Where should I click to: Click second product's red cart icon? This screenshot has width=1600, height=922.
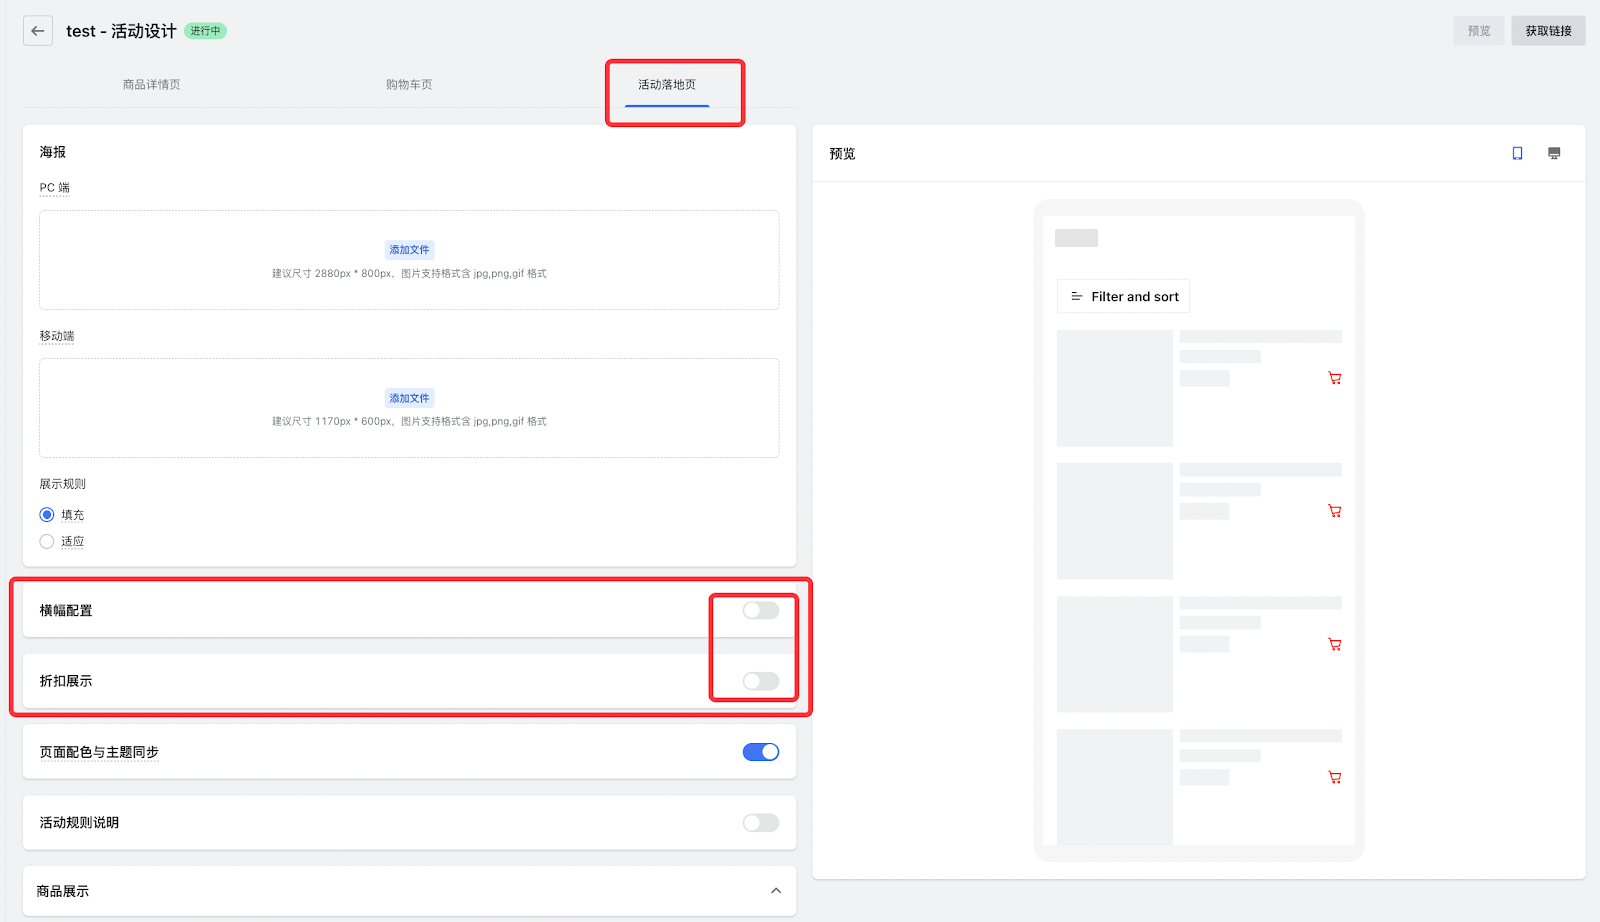[1334, 511]
